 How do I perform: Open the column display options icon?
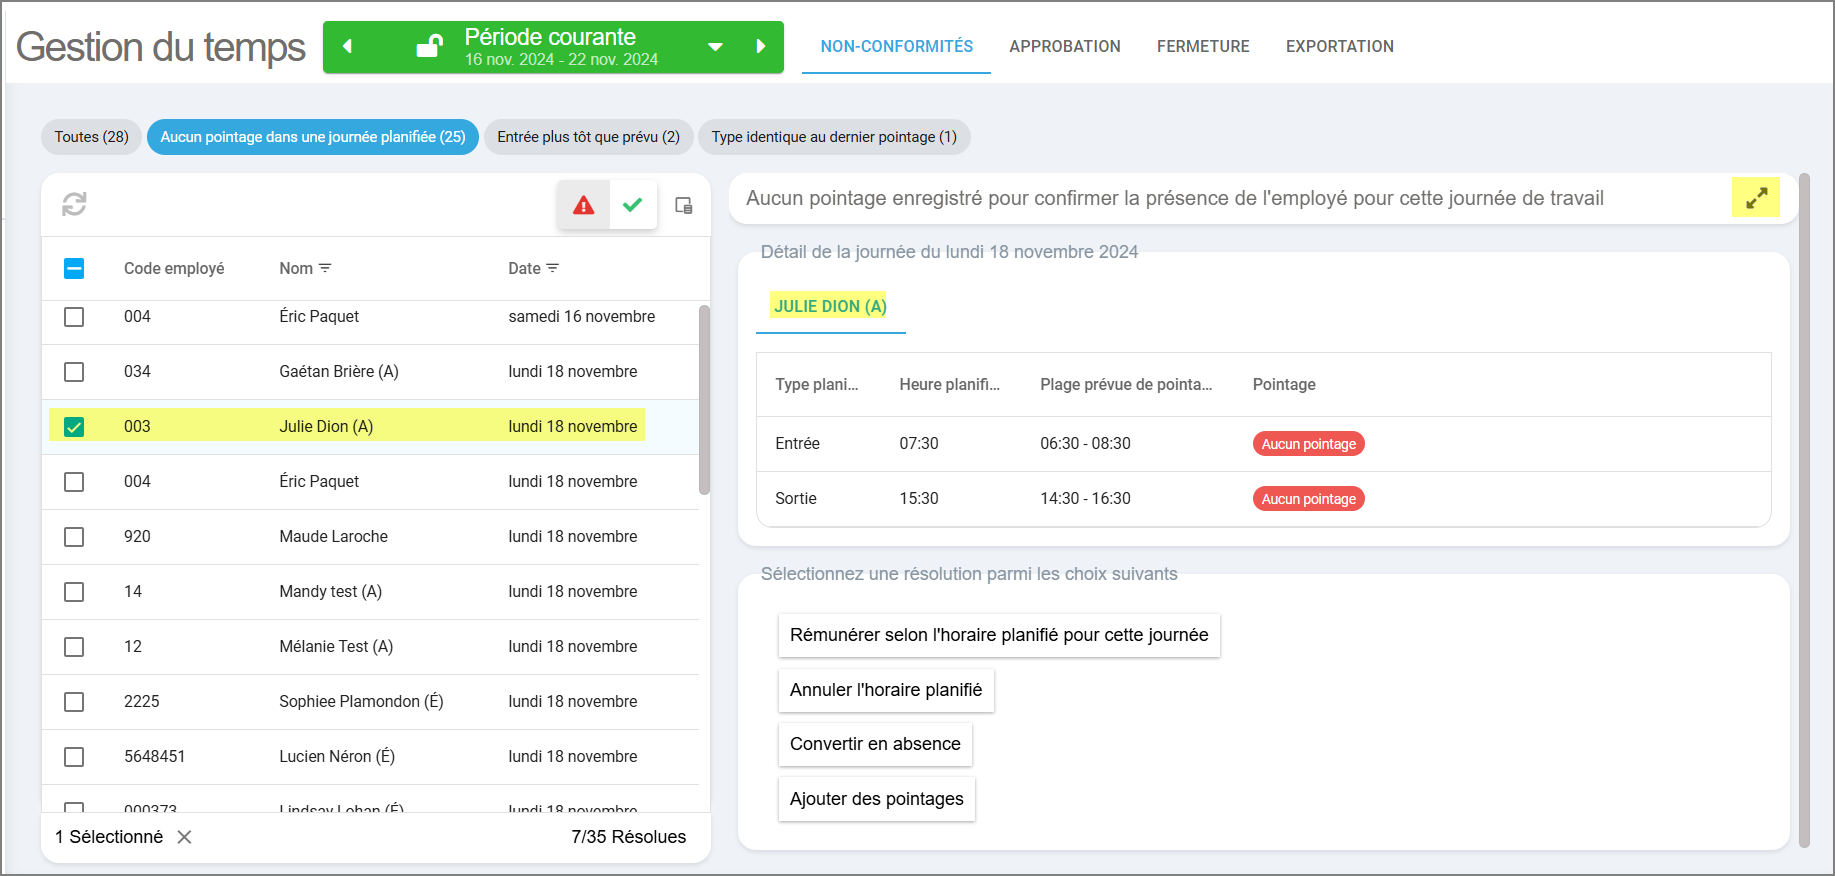click(x=684, y=205)
